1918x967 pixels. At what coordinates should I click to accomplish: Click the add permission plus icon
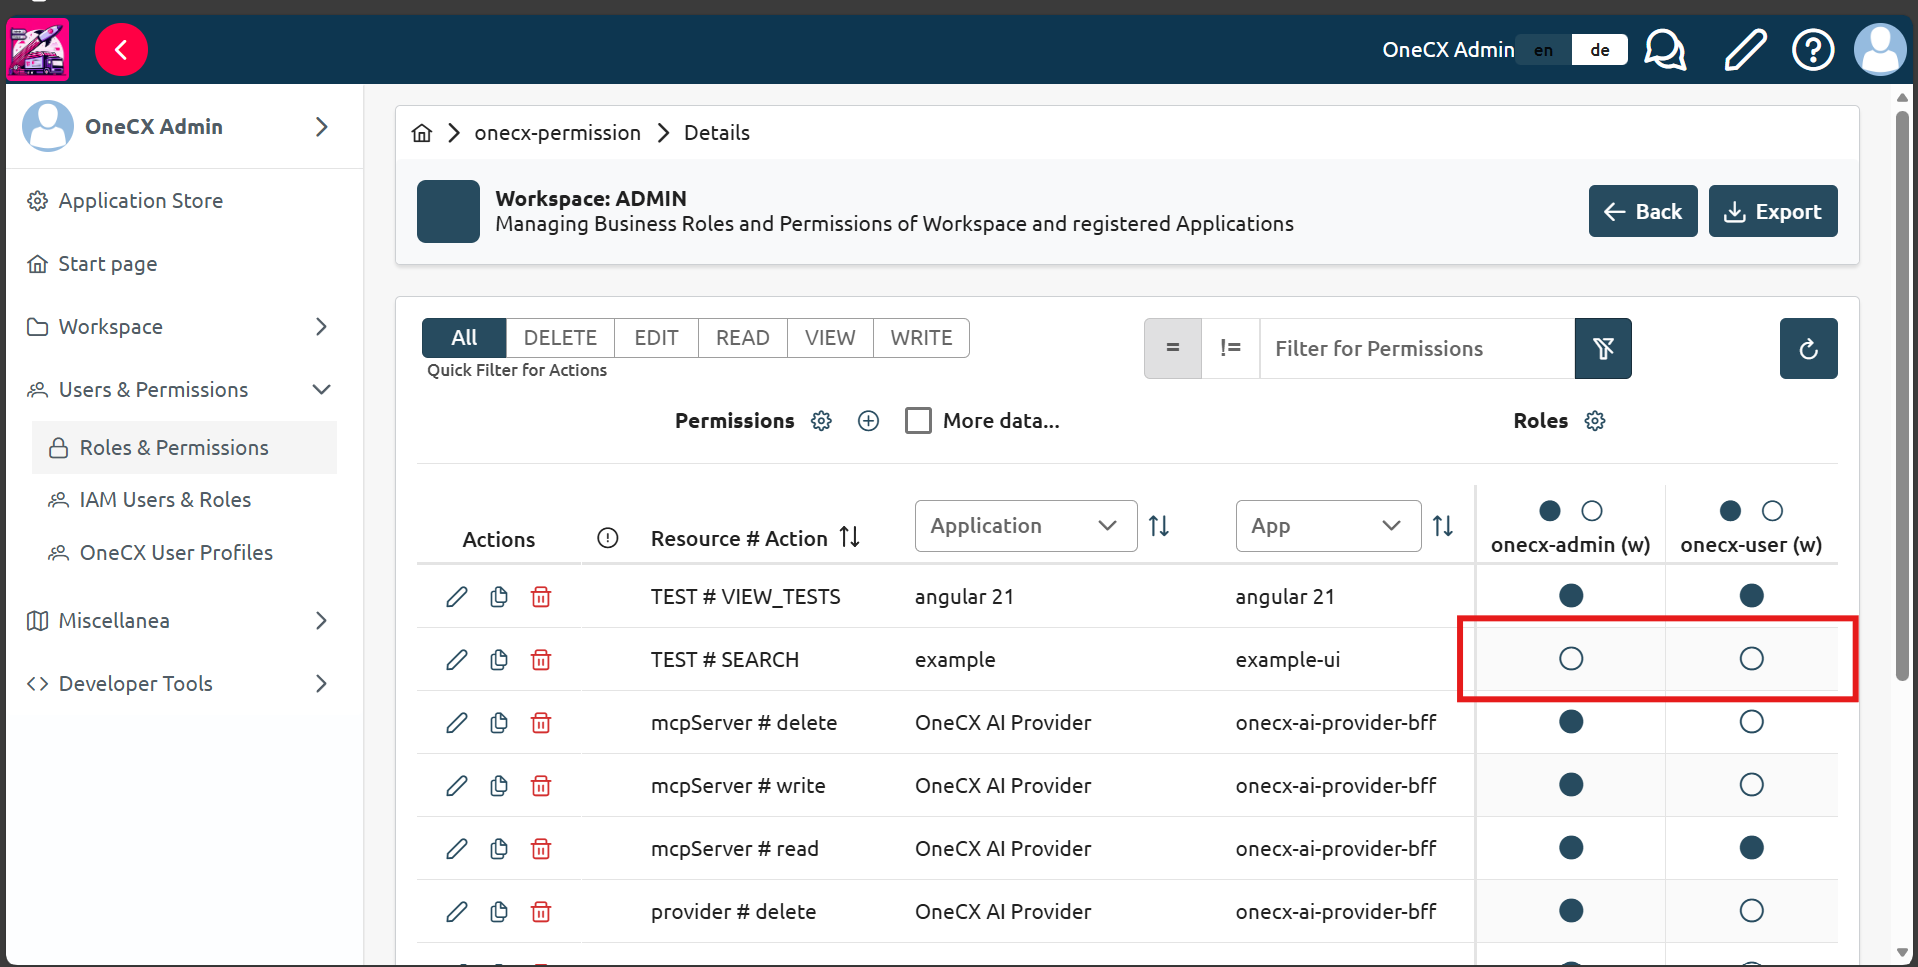[x=868, y=421]
